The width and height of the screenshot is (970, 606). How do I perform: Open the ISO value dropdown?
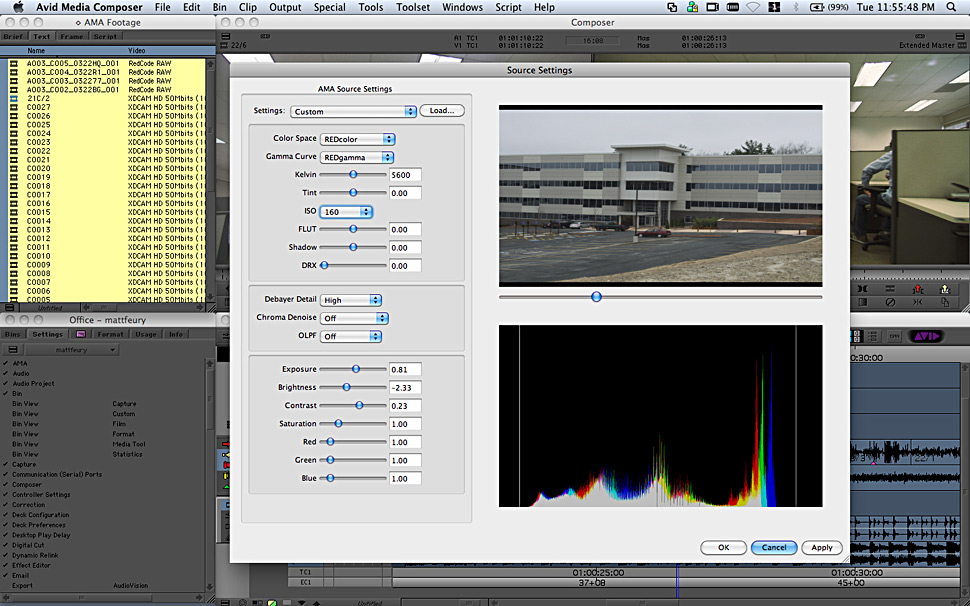click(346, 212)
